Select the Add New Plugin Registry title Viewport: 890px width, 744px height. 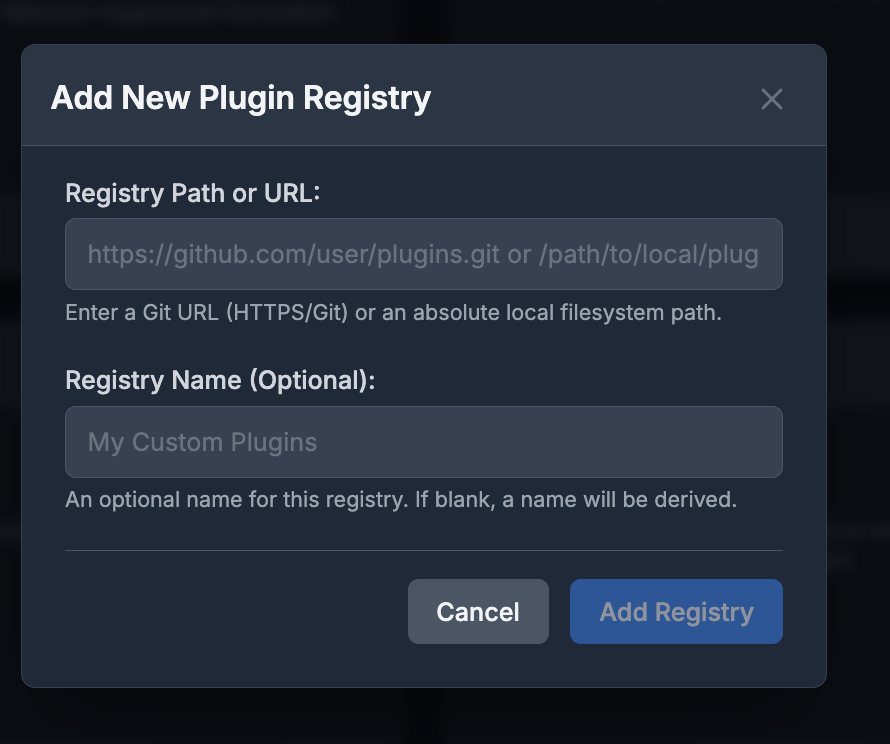240,97
